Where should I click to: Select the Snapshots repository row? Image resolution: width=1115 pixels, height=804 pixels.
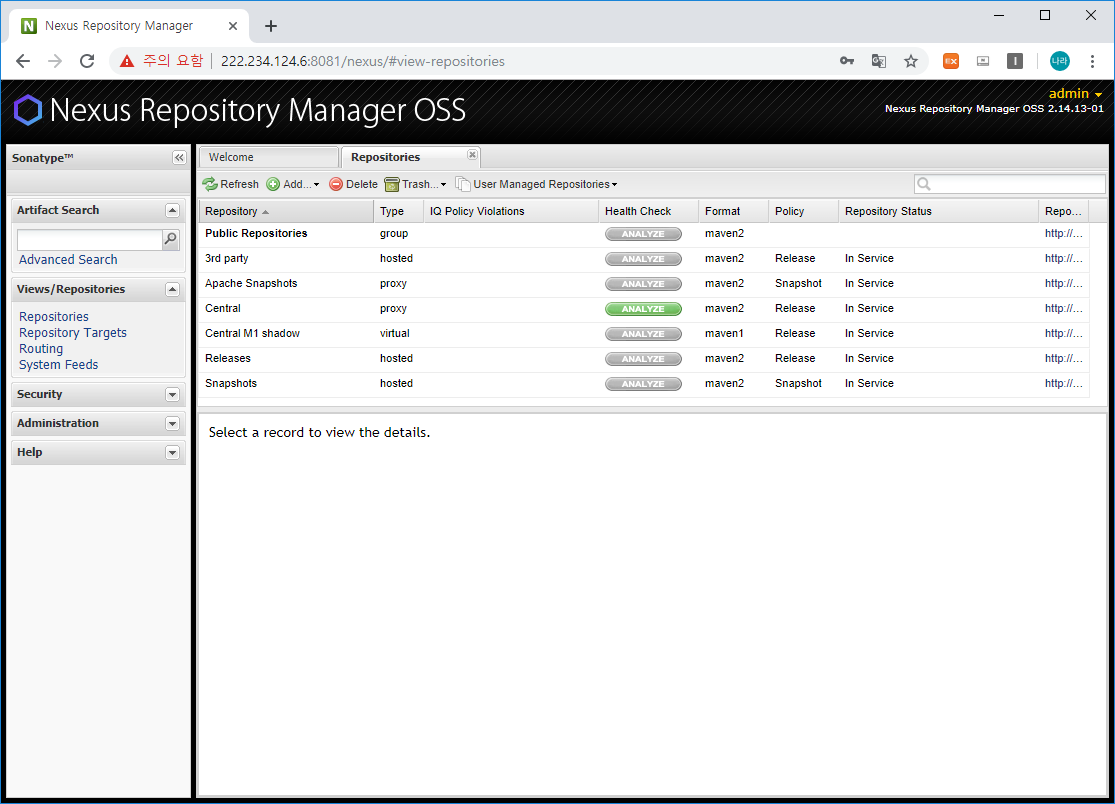pos(644,383)
